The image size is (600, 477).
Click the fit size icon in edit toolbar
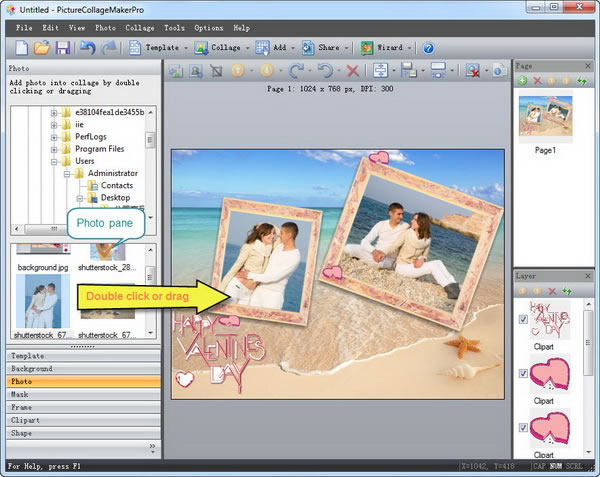[438, 71]
